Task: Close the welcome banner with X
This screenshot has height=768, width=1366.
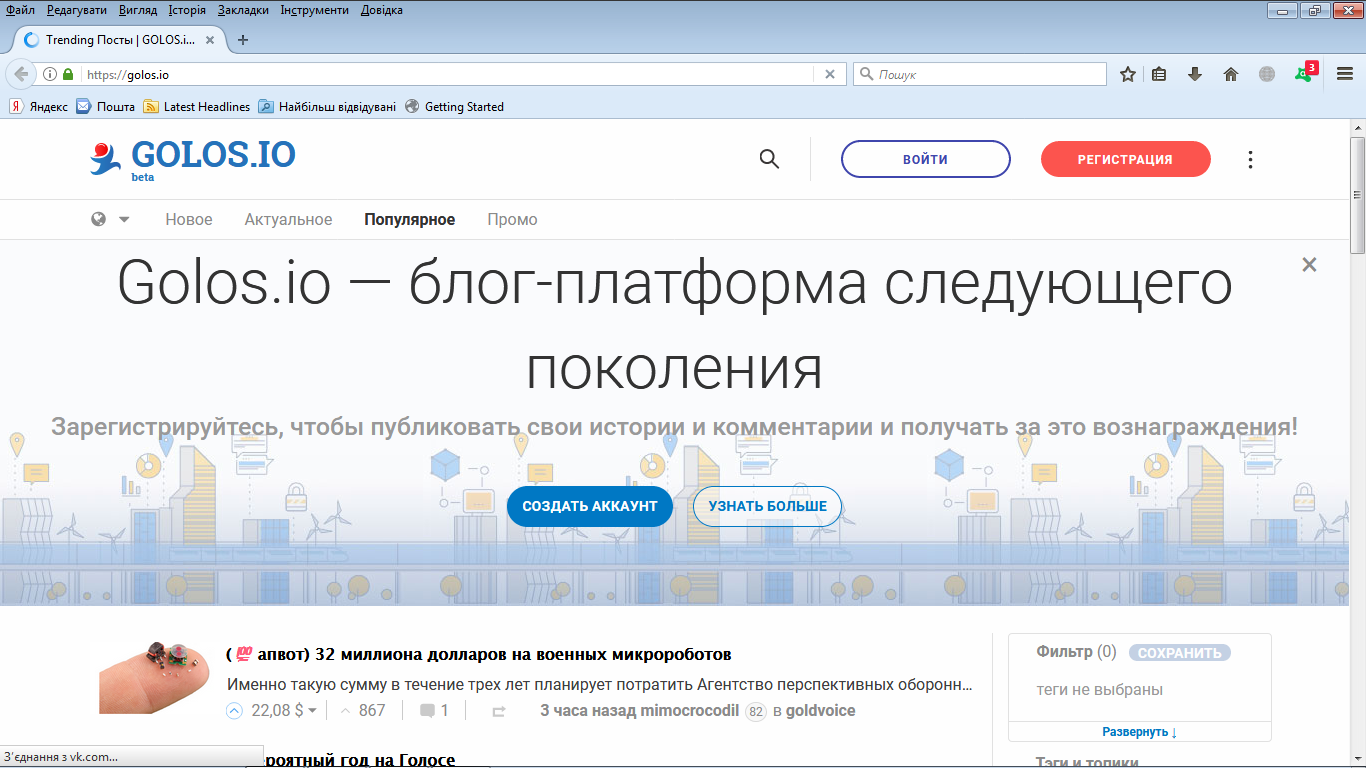Action: pos(1309,265)
